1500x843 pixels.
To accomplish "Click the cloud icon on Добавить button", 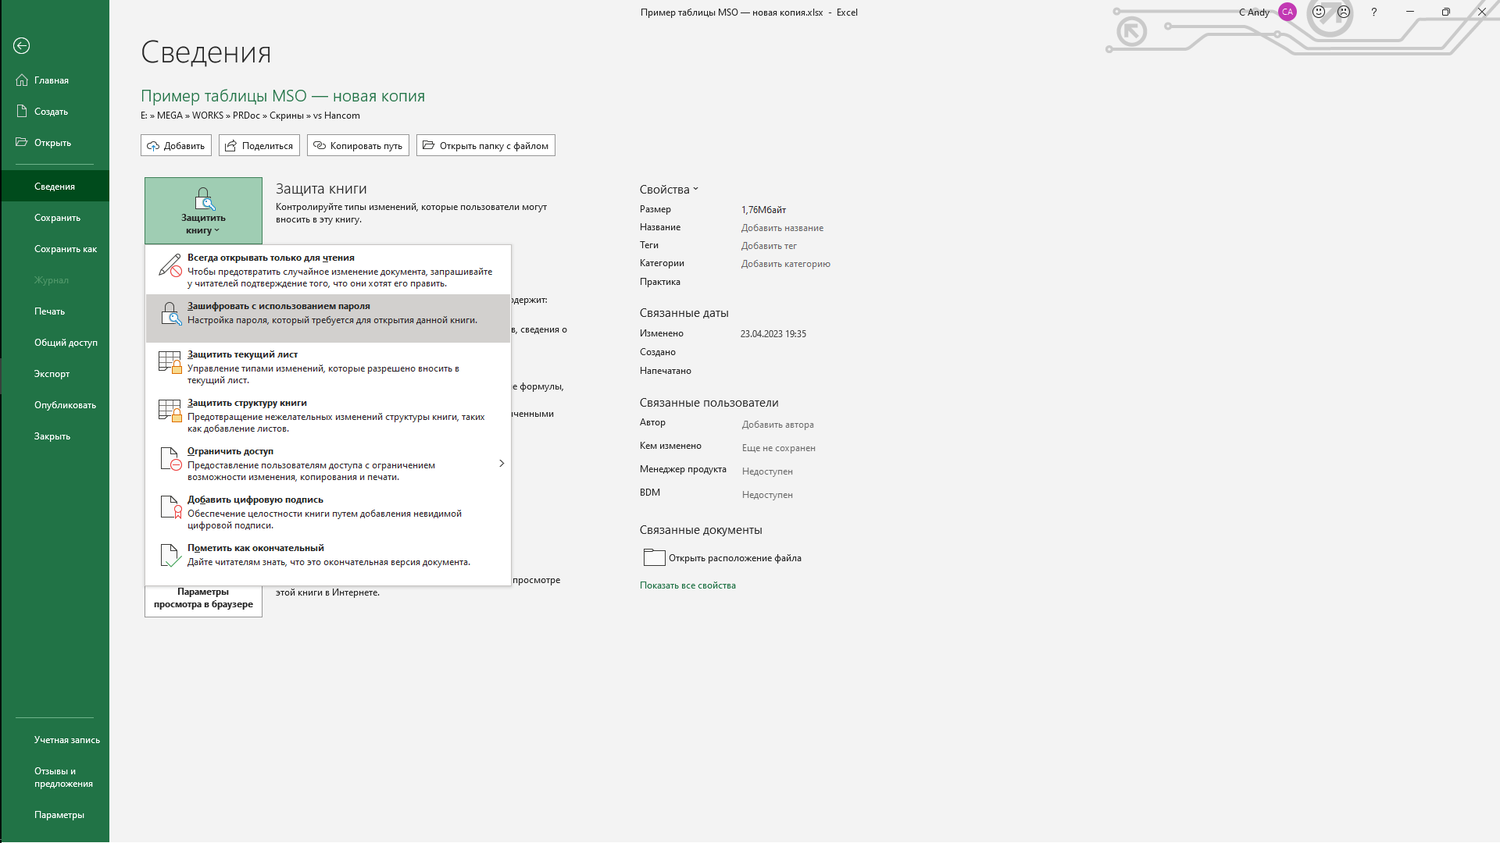I will pos(153,146).
